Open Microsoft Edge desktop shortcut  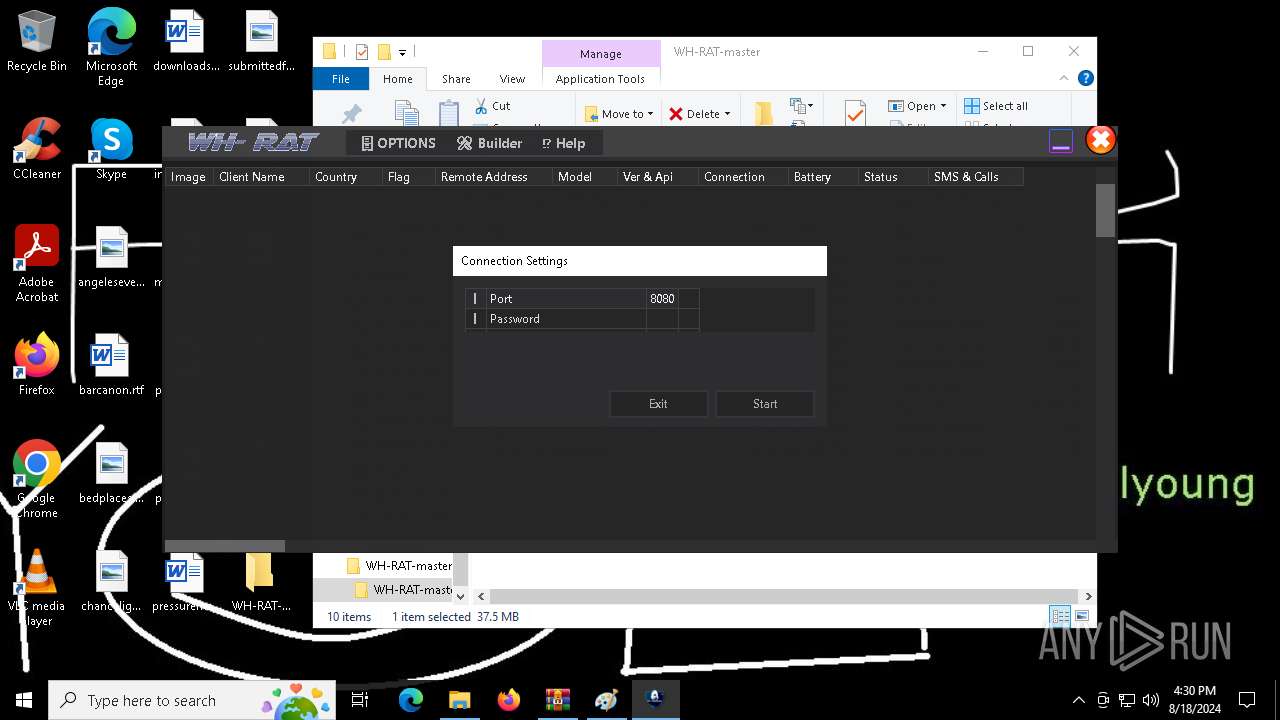[x=111, y=47]
